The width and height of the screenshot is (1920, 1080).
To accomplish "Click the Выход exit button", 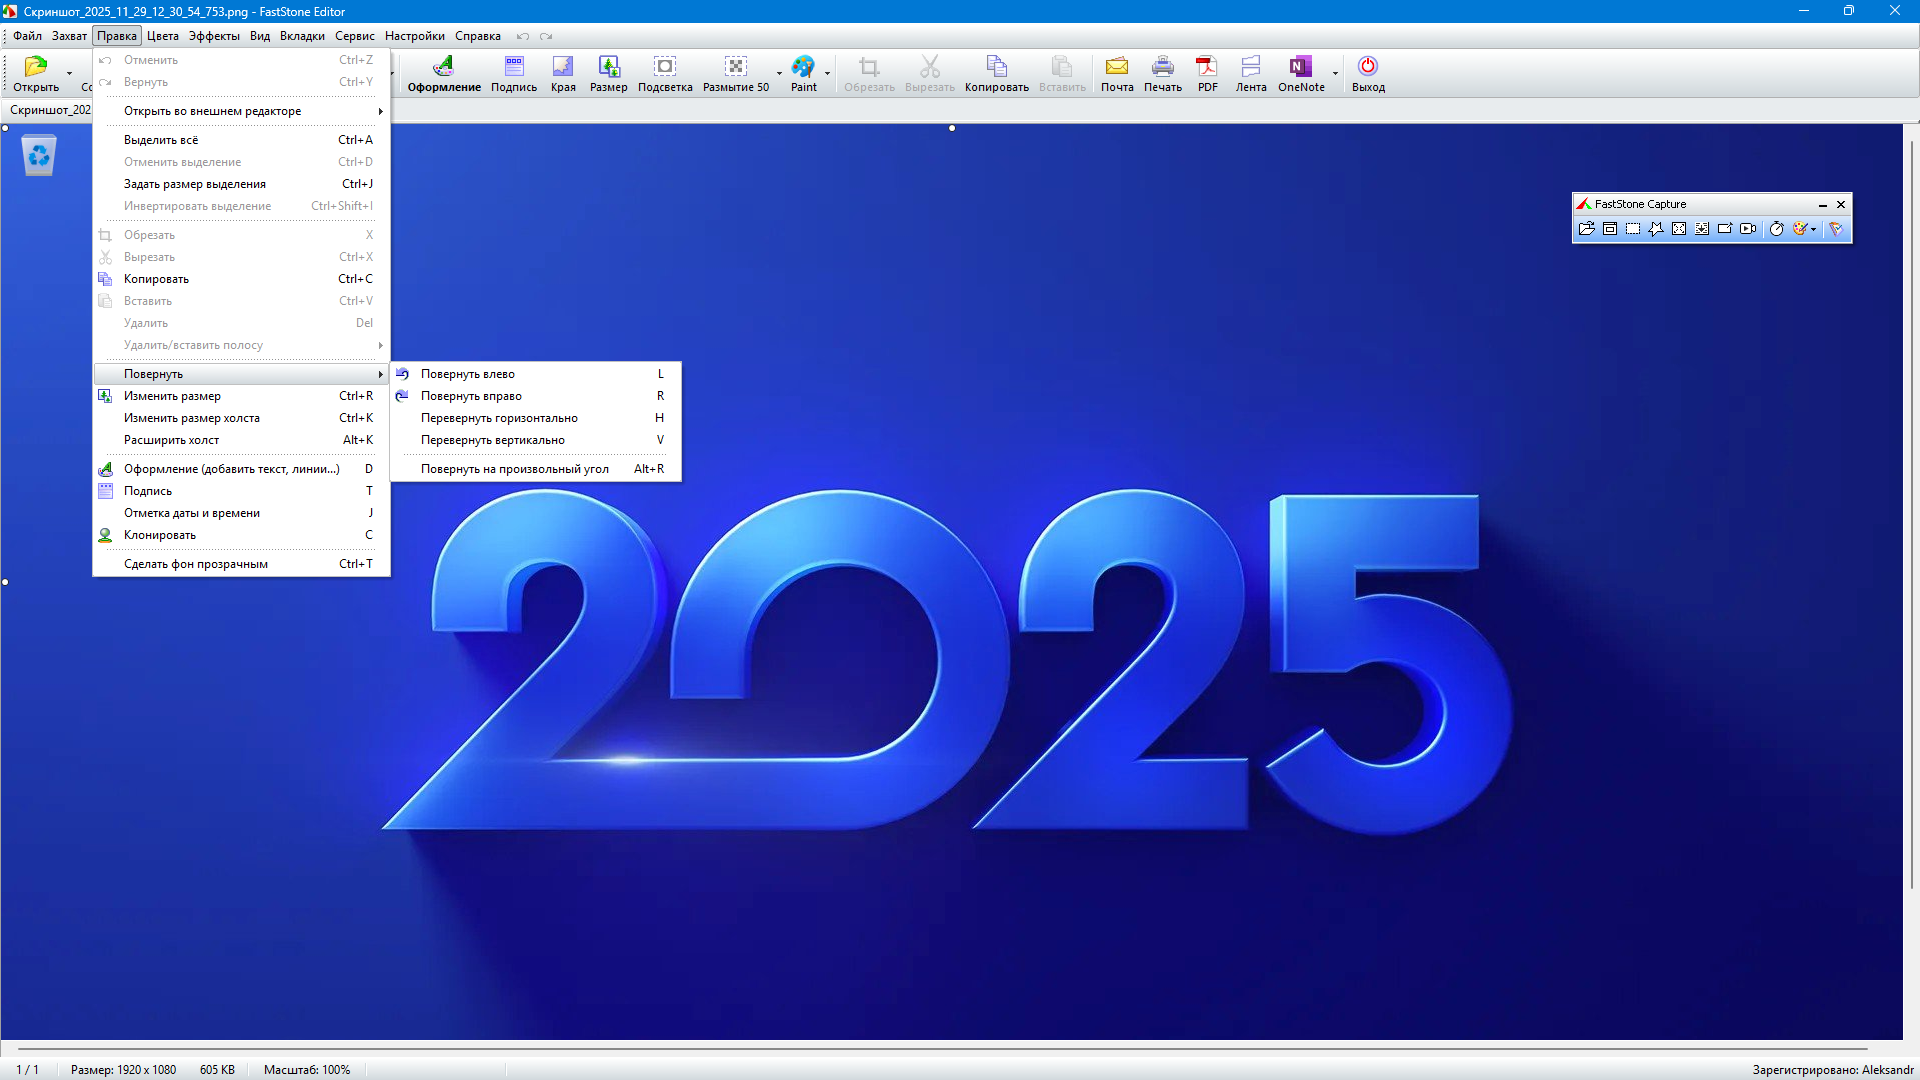I will (x=1367, y=73).
